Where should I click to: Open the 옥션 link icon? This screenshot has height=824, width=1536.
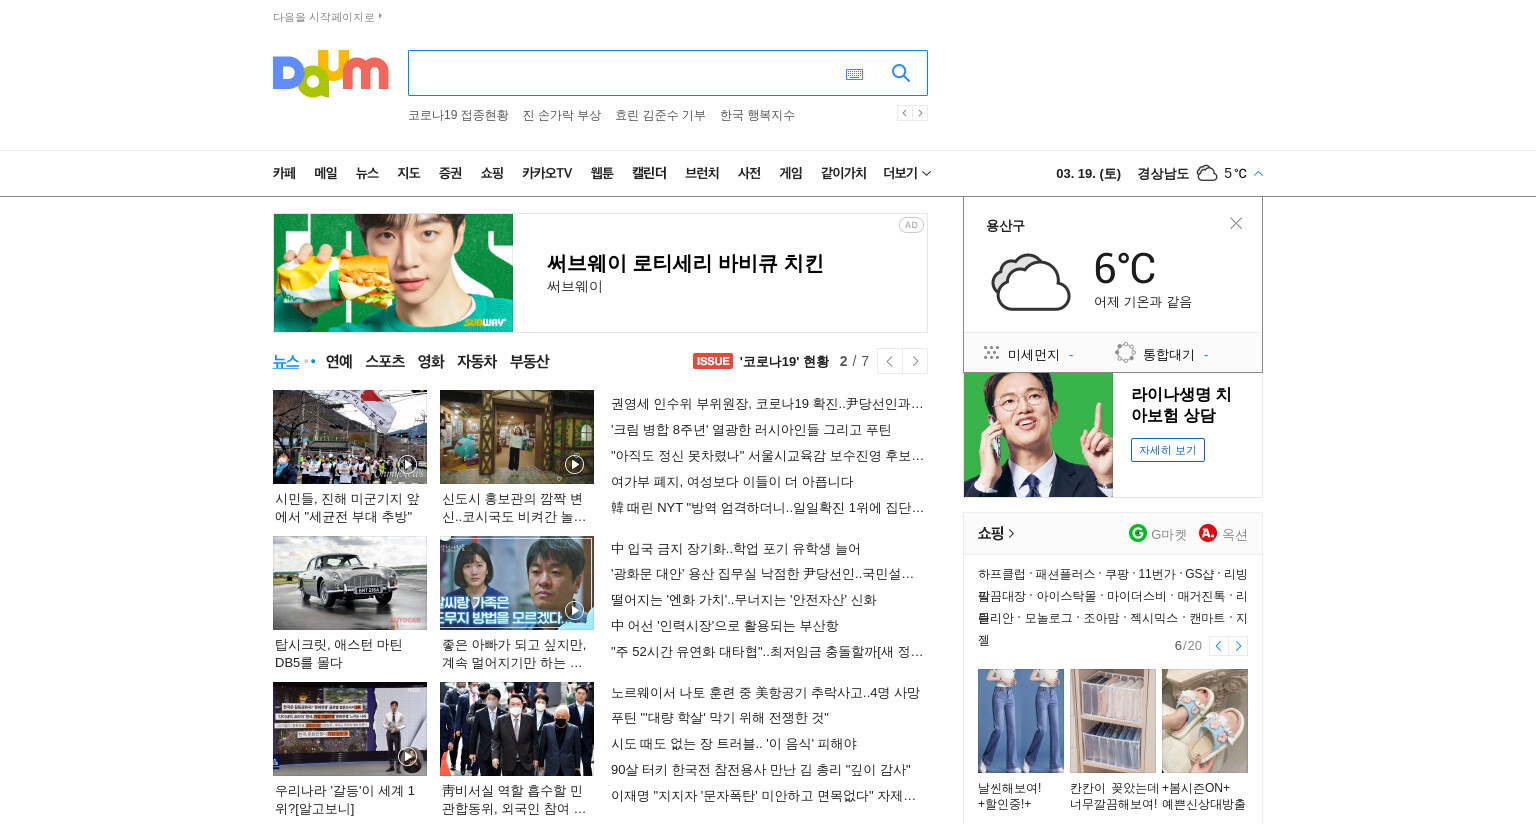pos(1208,533)
